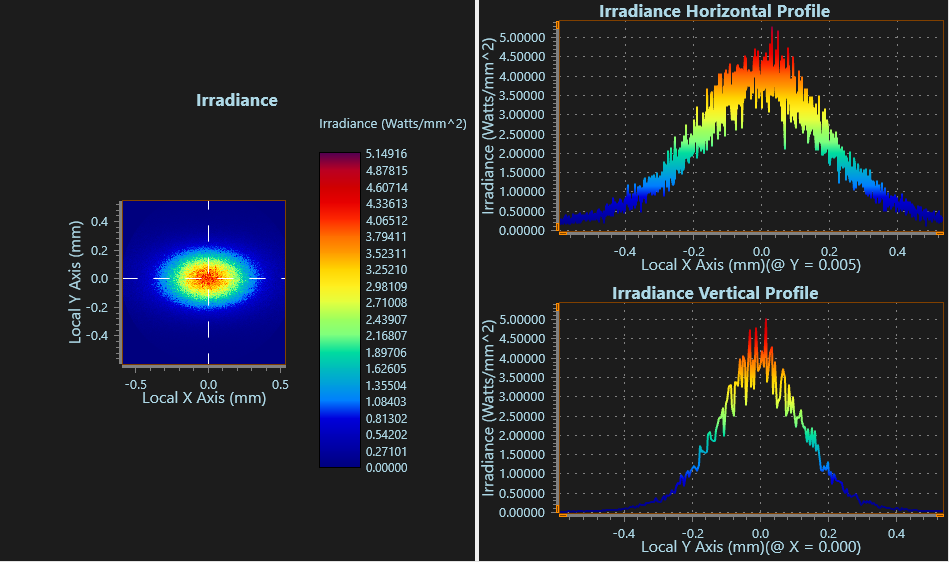Click the vertical profile Irradiance y-axis label
This screenshot has height=563, width=950.
tap(489, 405)
